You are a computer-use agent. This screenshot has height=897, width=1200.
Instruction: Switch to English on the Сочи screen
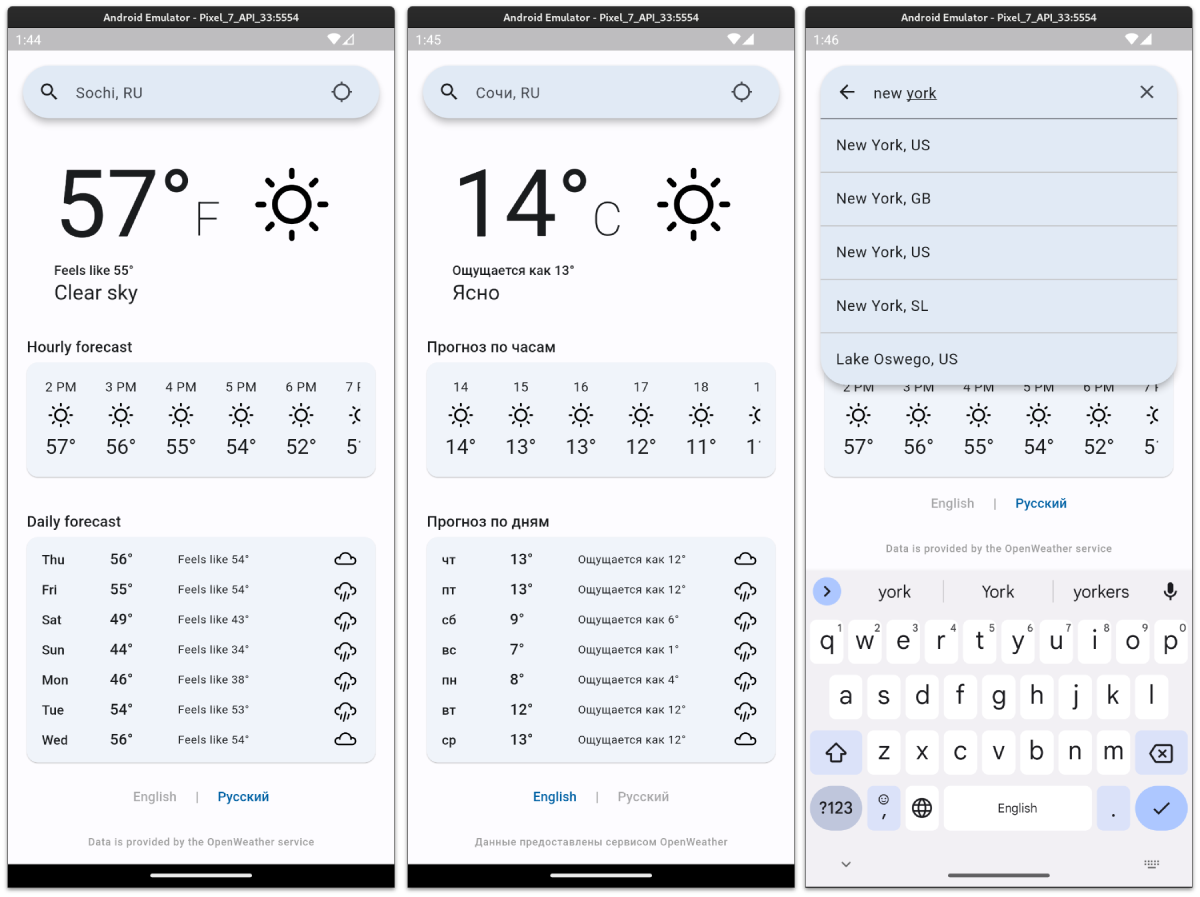pos(555,797)
